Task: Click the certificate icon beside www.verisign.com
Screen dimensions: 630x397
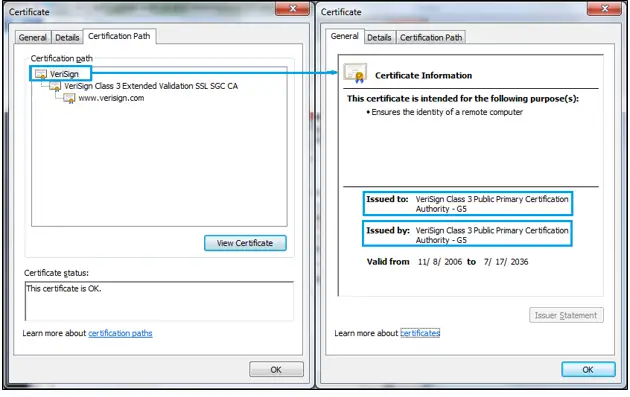Action: pos(69,98)
